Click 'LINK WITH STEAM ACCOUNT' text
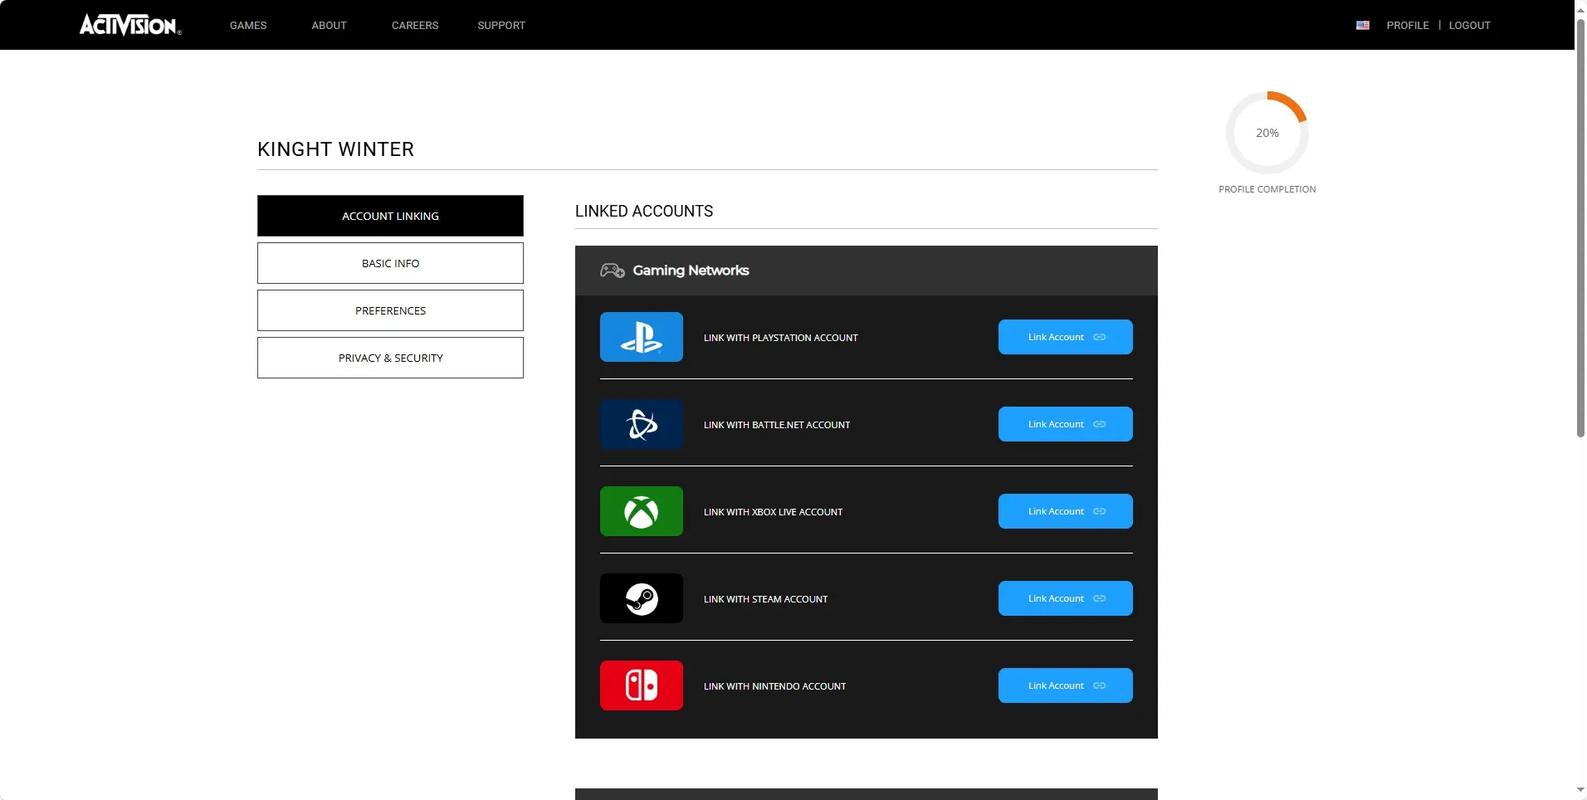The height and width of the screenshot is (800, 1587). pyautogui.click(x=766, y=599)
